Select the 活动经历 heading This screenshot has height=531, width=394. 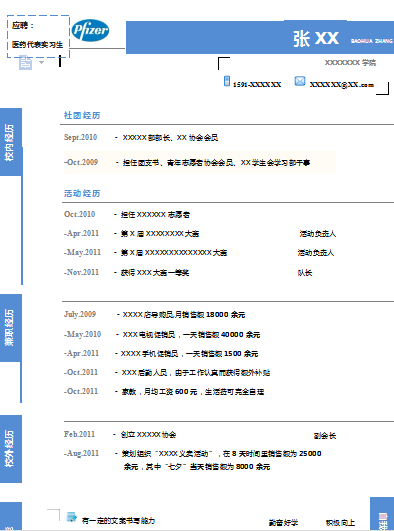click(82, 193)
